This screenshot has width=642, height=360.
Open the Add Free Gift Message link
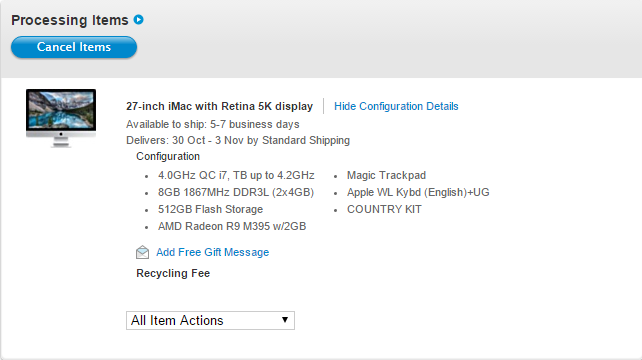tap(212, 252)
